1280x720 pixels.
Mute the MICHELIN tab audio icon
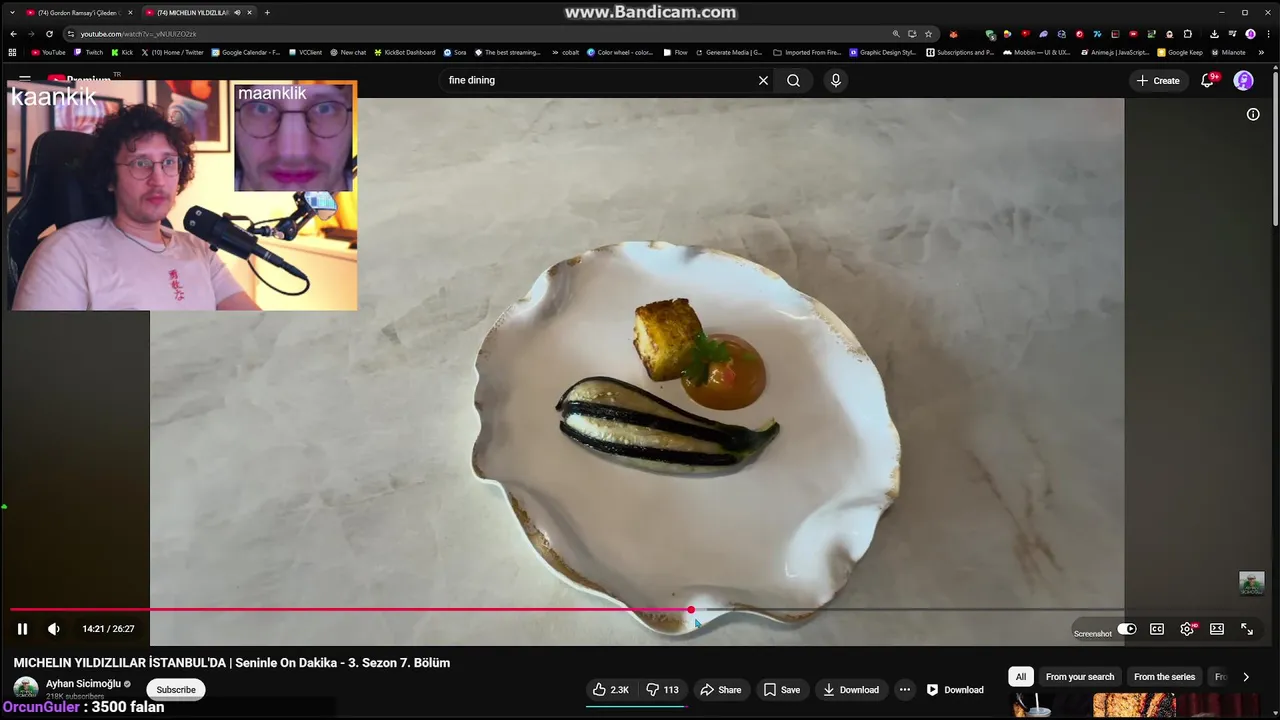(x=237, y=12)
